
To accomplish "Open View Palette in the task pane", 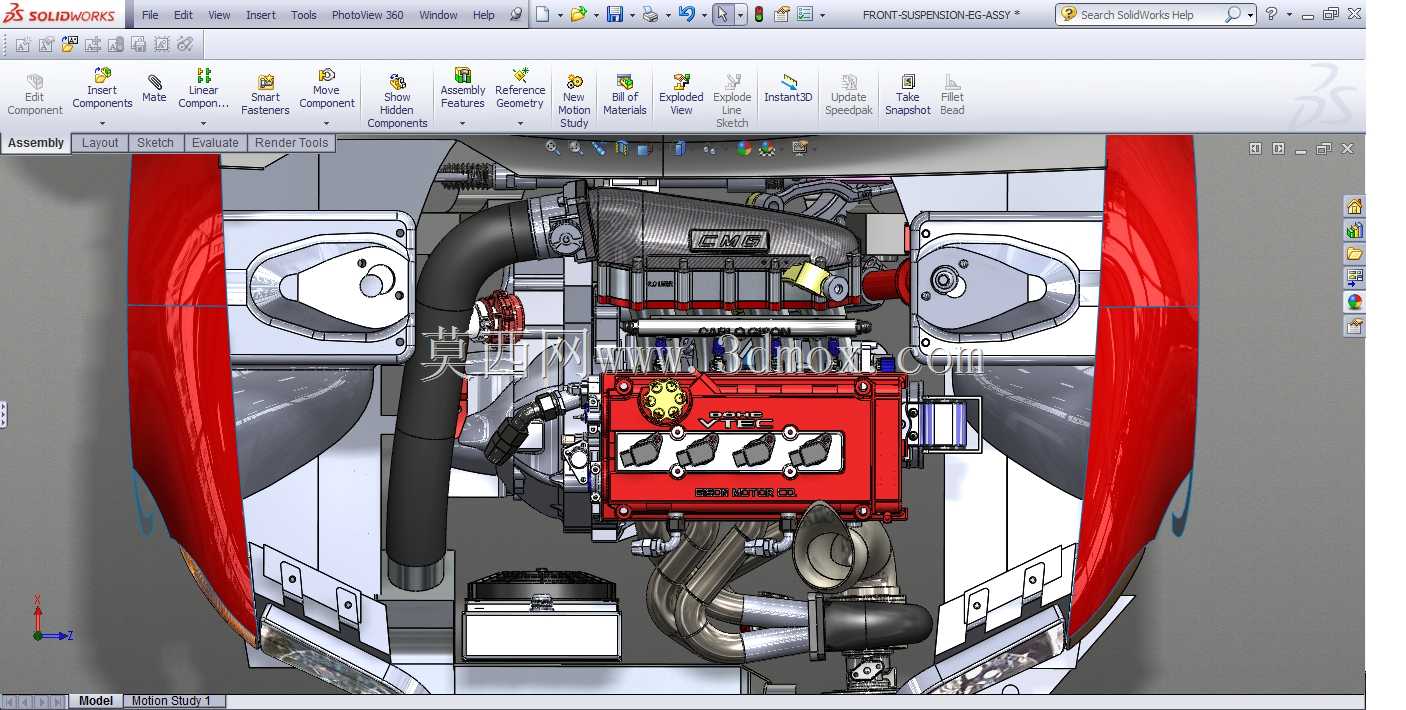I will coord(1354,278).
